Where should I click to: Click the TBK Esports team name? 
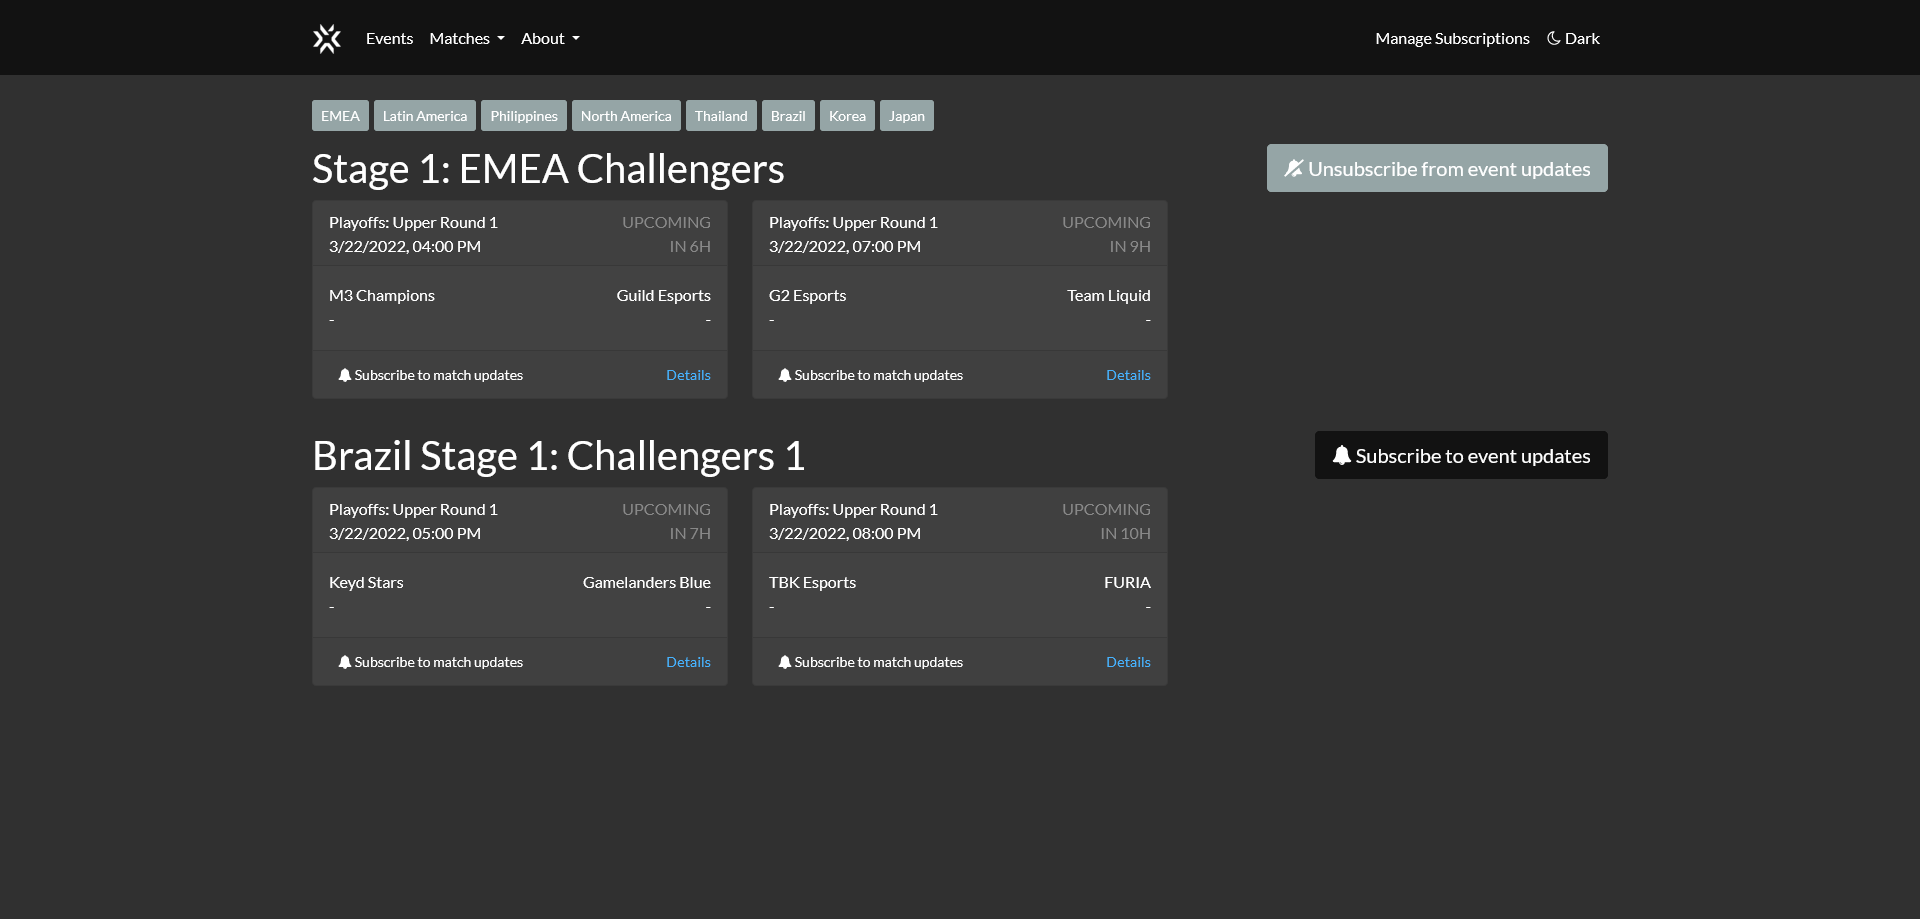pyautogui.click(x=812, y=582)
